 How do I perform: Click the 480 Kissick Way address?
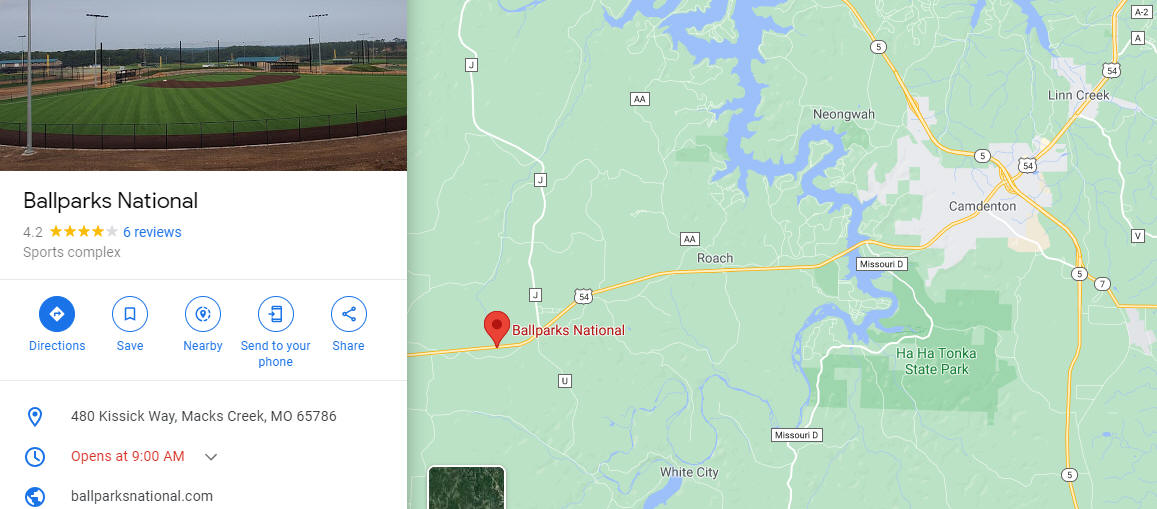204,417
